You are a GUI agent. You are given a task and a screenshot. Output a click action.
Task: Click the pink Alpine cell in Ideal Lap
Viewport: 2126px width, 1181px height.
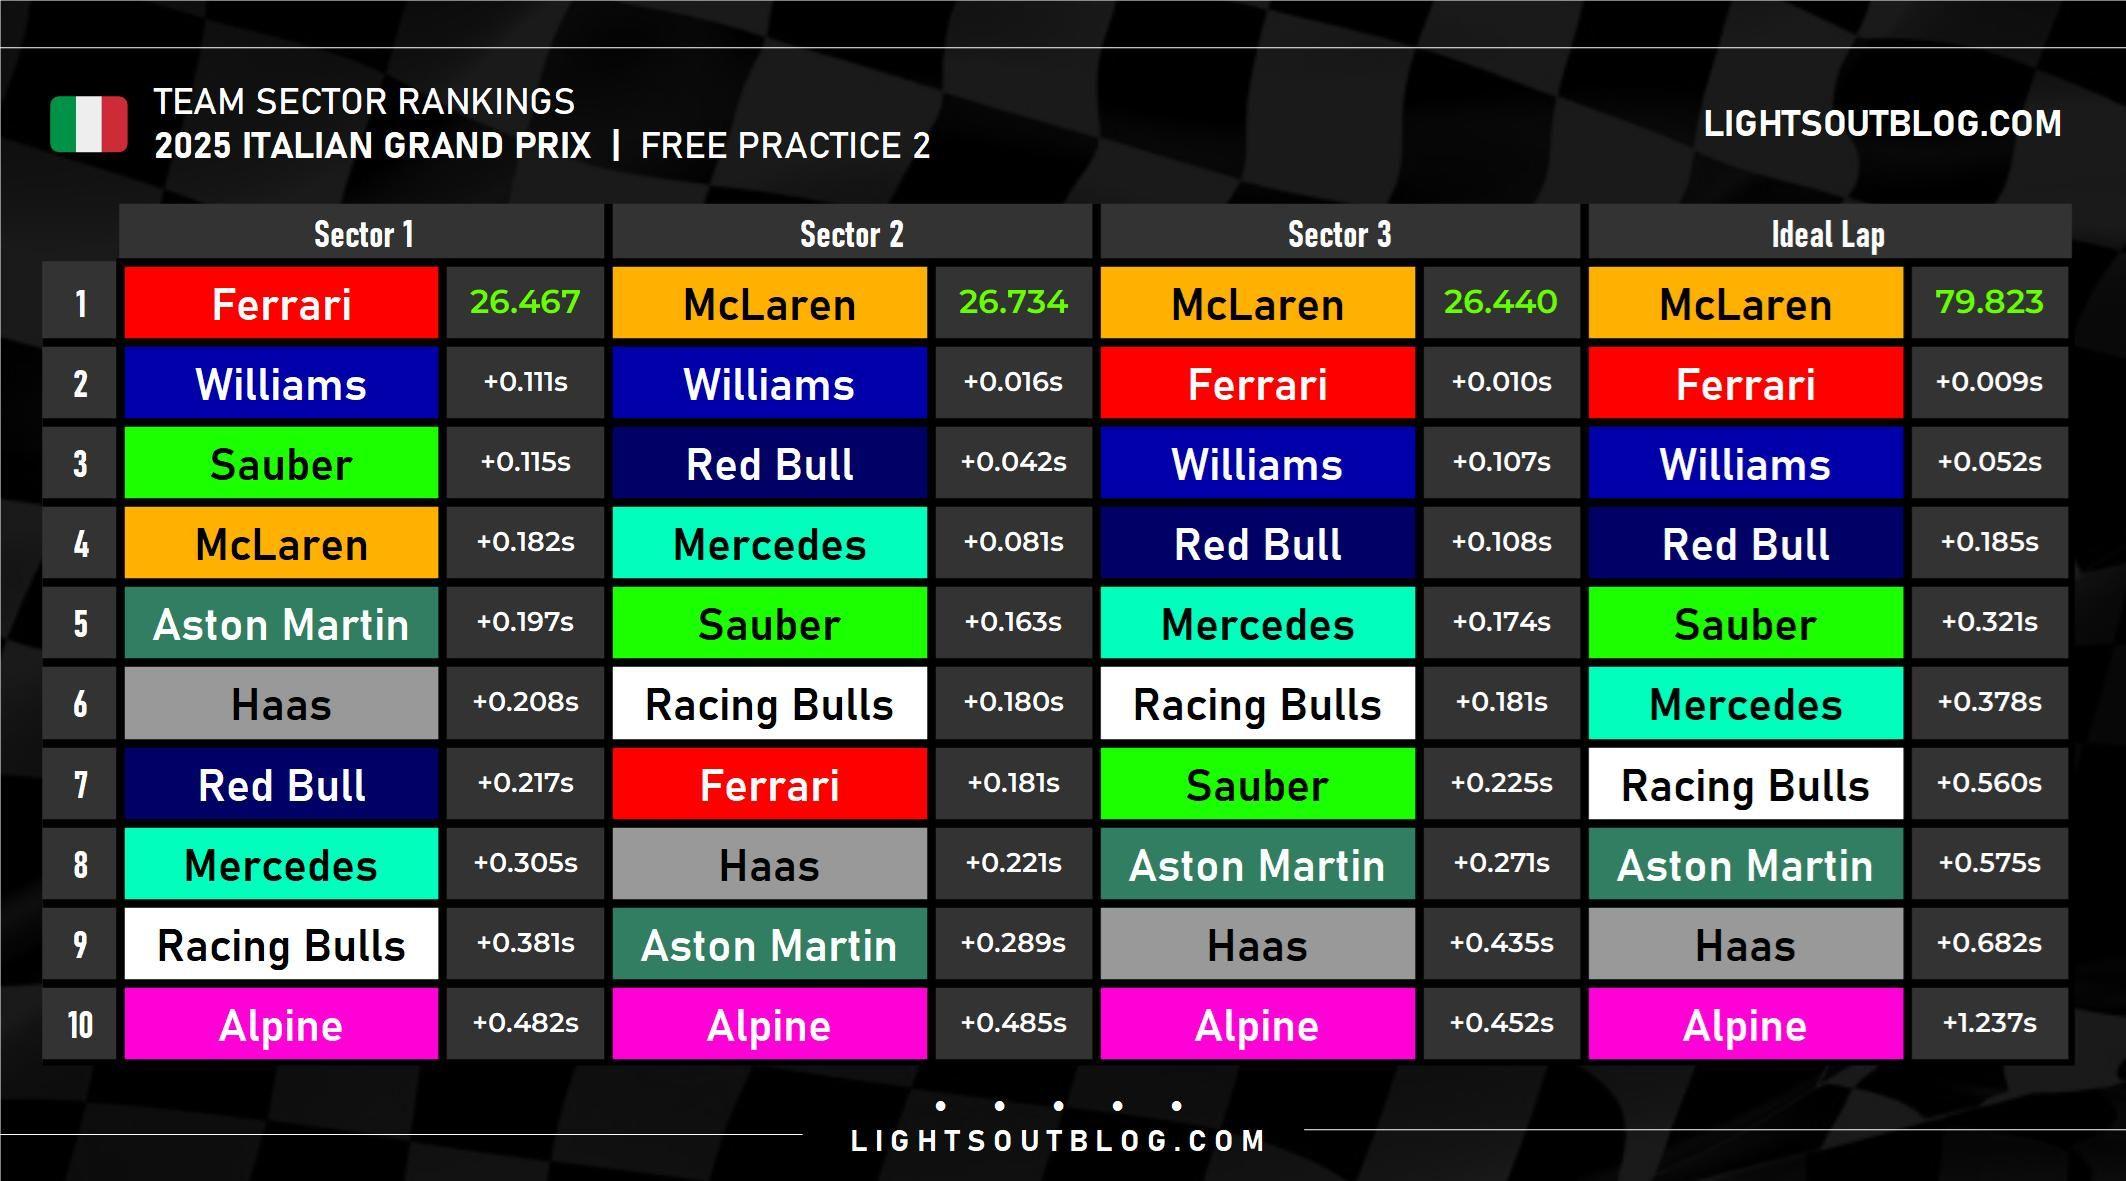pos(1745,1024)
